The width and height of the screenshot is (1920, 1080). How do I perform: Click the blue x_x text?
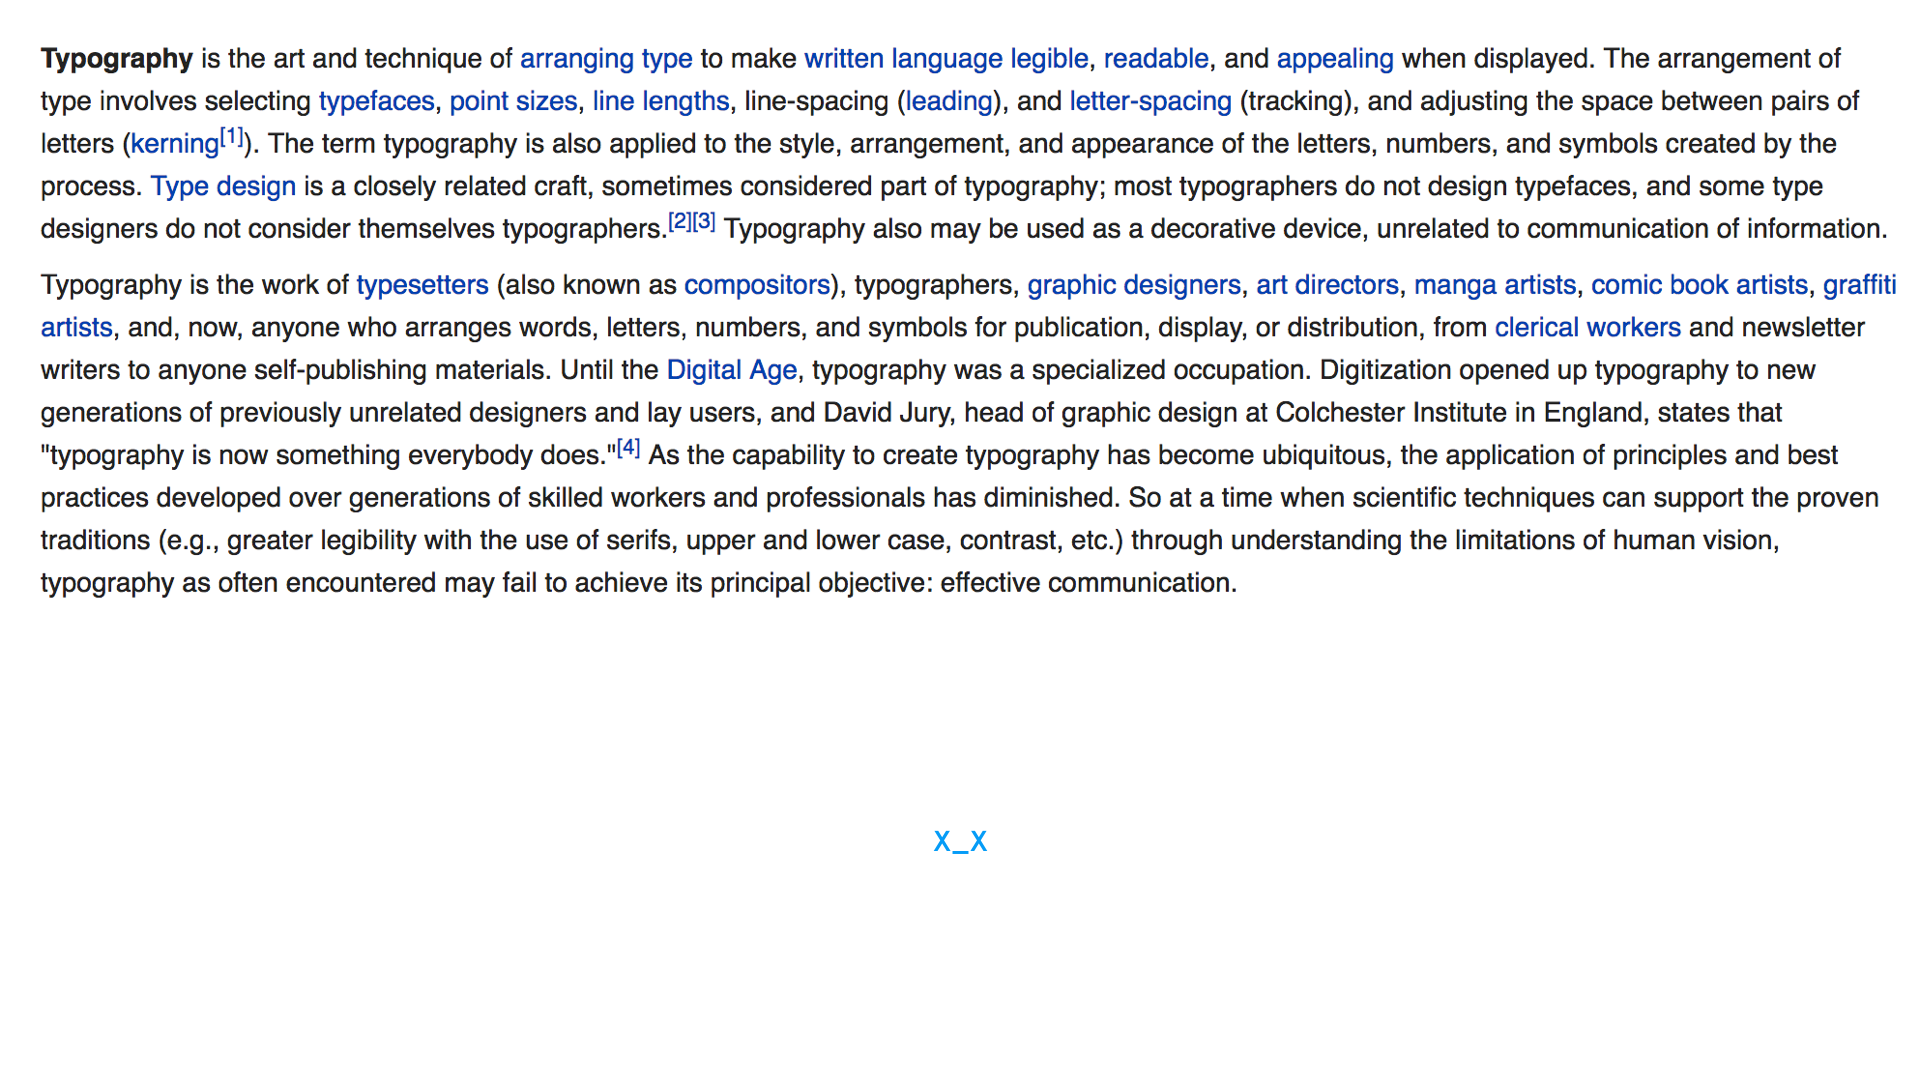pos(960,841)
